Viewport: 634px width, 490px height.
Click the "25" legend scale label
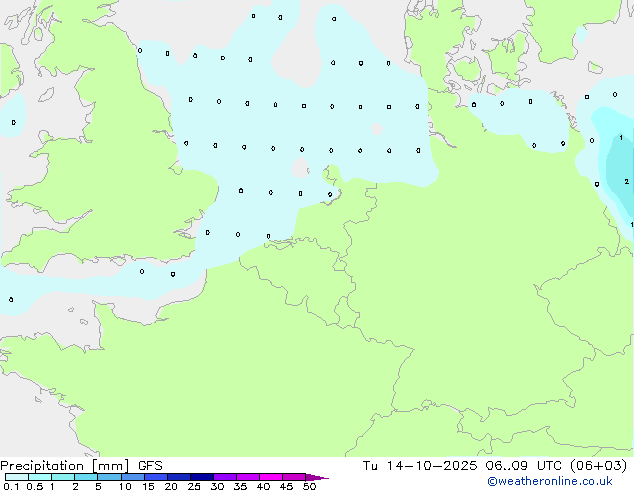[194, 486]
